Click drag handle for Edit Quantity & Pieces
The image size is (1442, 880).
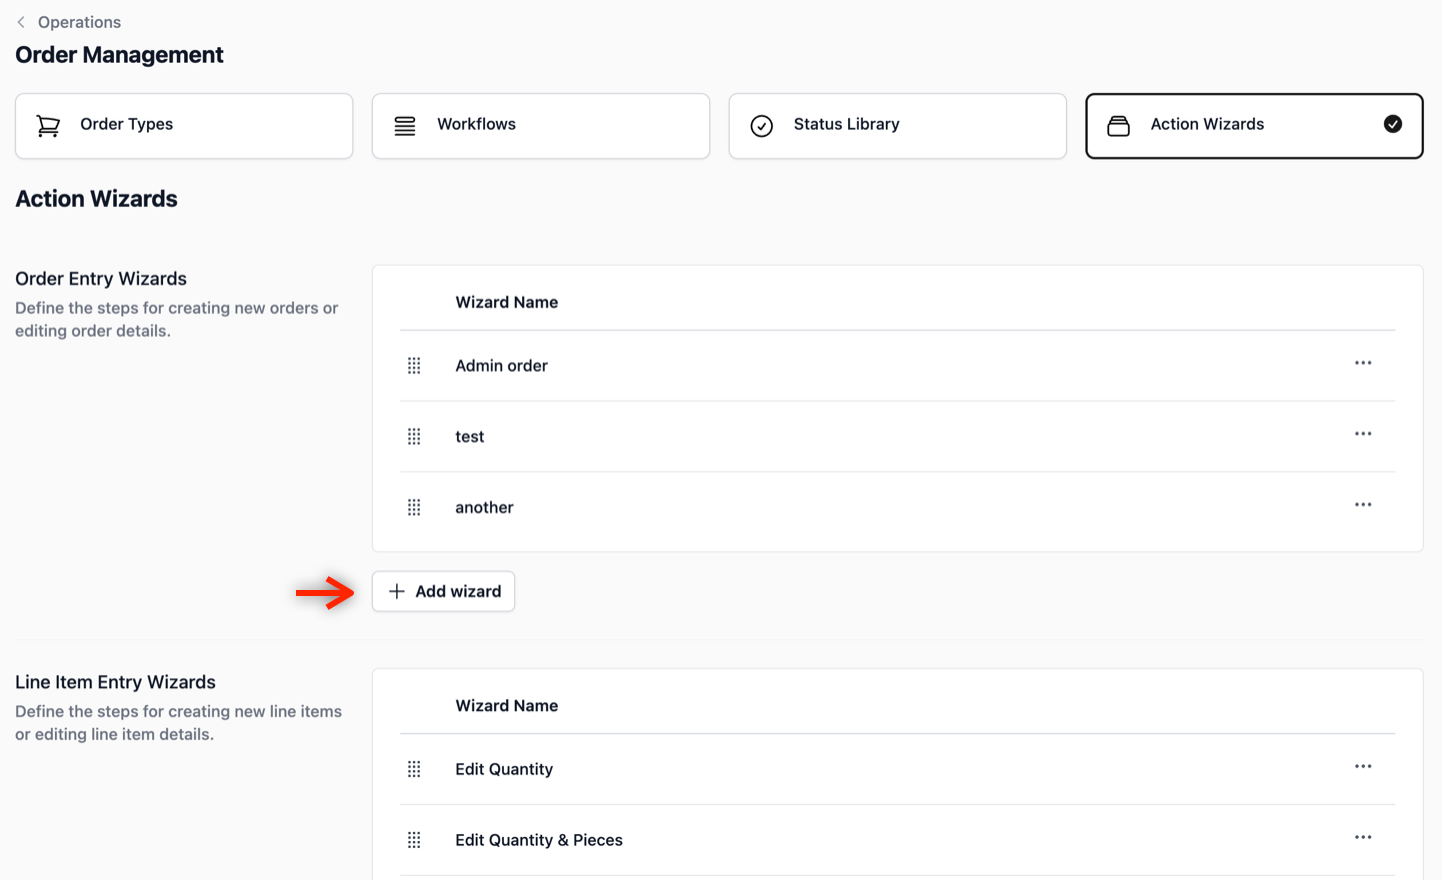(414, 840)
